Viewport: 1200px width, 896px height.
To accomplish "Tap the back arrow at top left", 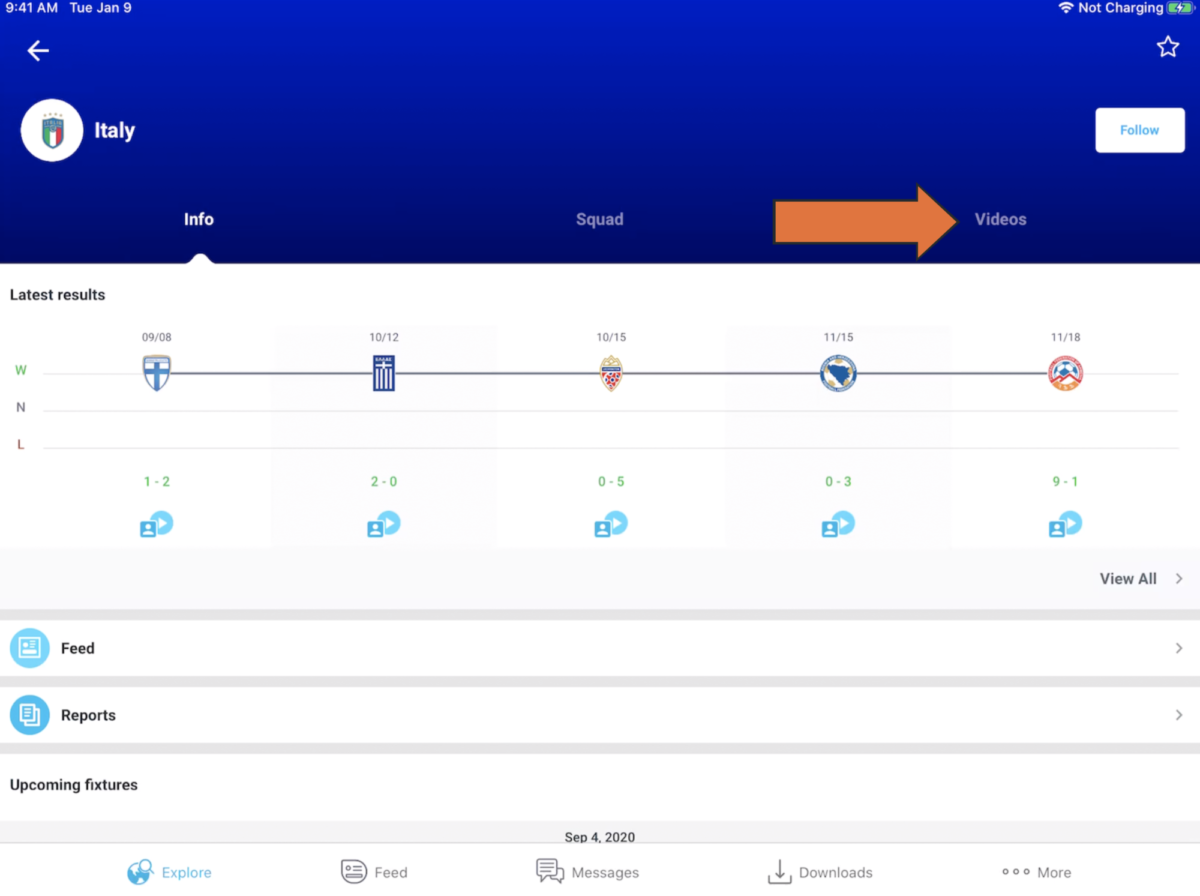I will 37,50.
